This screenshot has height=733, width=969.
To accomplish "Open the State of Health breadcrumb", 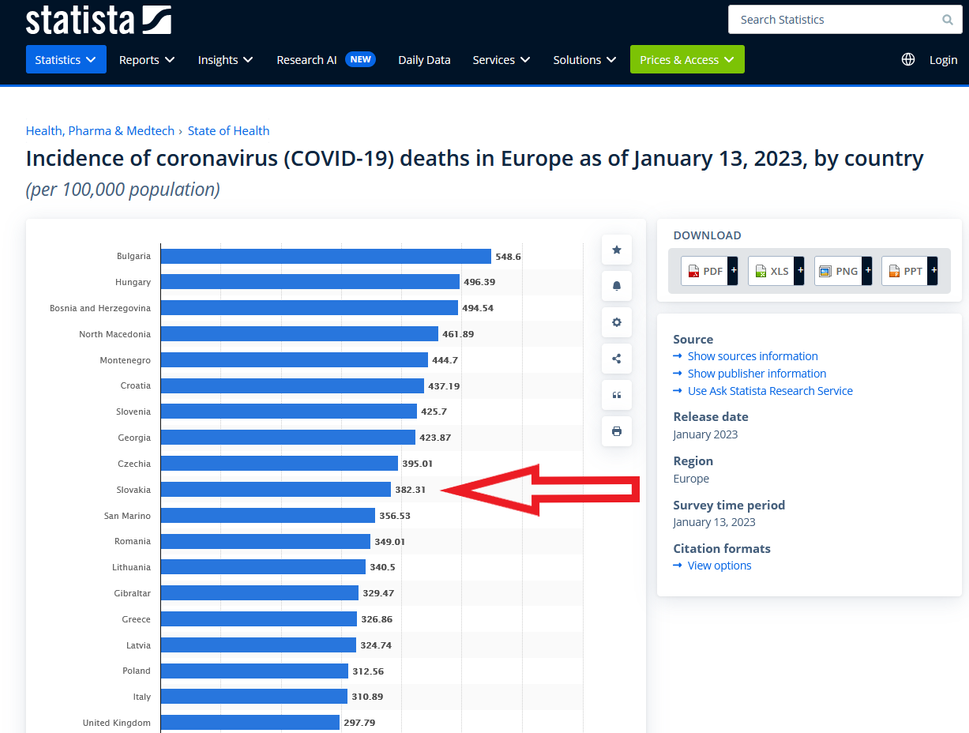I will 229,130.
